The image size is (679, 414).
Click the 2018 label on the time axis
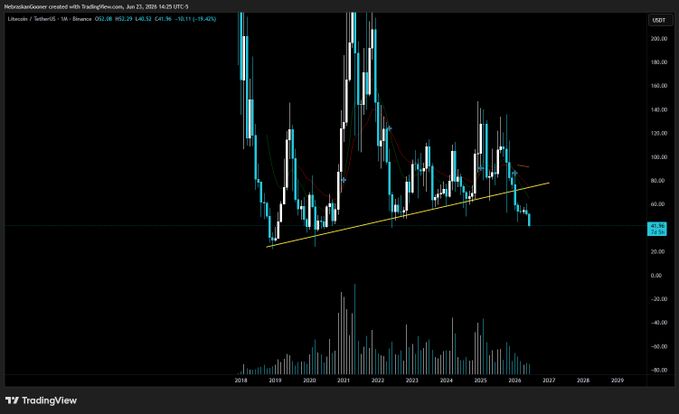(241, 380)
